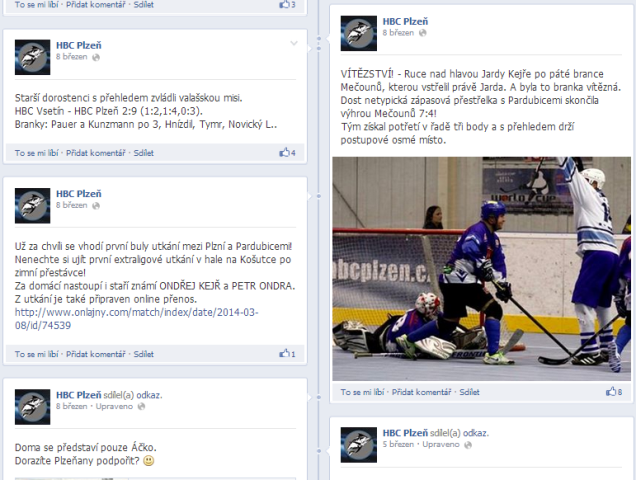
Task: Open HBC Plzeň avatar on Pardubice announcement post
Action: click(x=32, y=206)
